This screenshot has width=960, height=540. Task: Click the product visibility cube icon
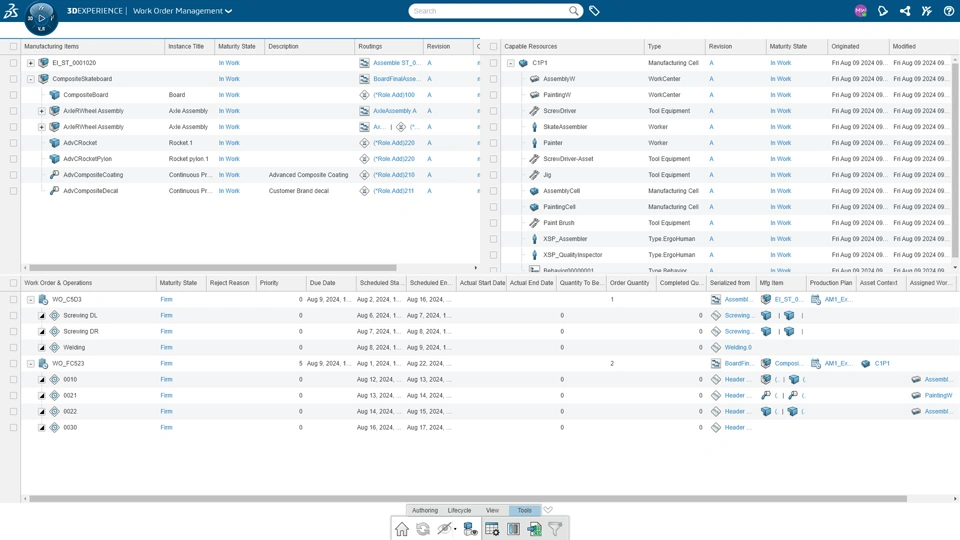(x=470, y=529)
